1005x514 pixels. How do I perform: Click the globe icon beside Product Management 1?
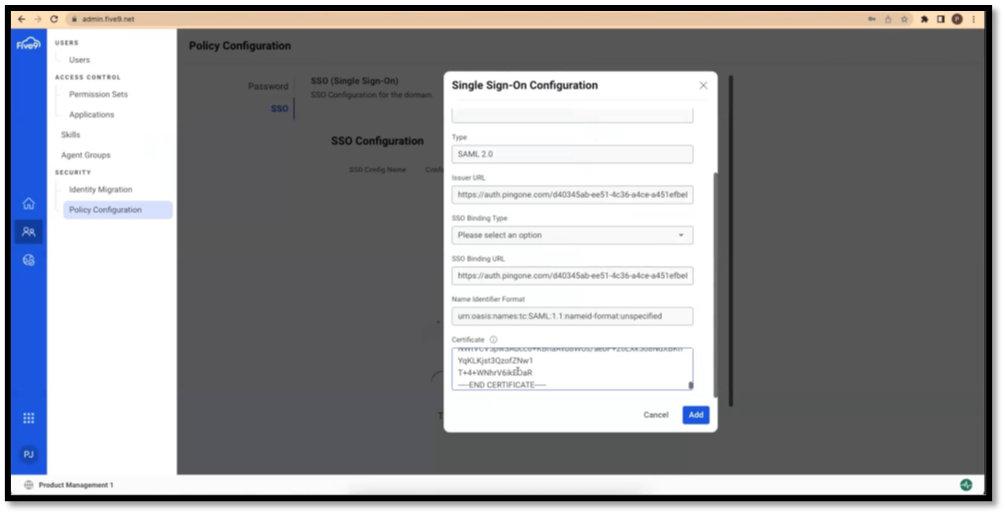28,485
